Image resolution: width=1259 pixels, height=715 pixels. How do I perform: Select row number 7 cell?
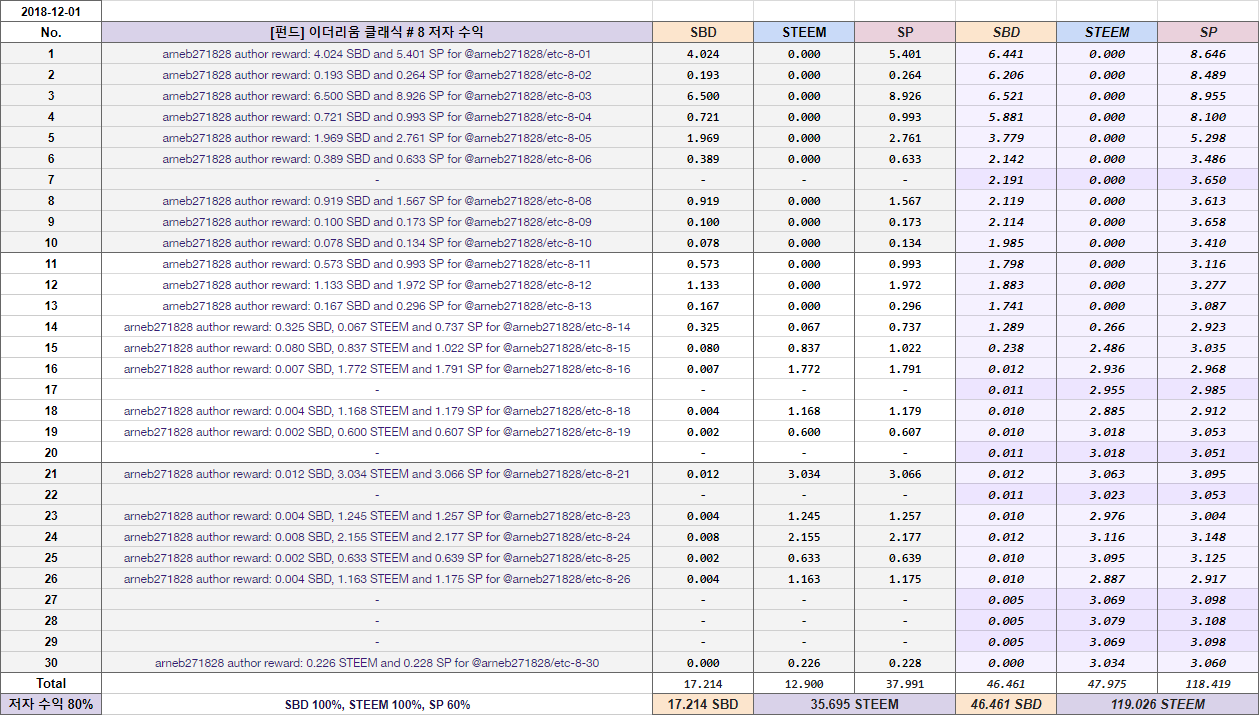51,180
